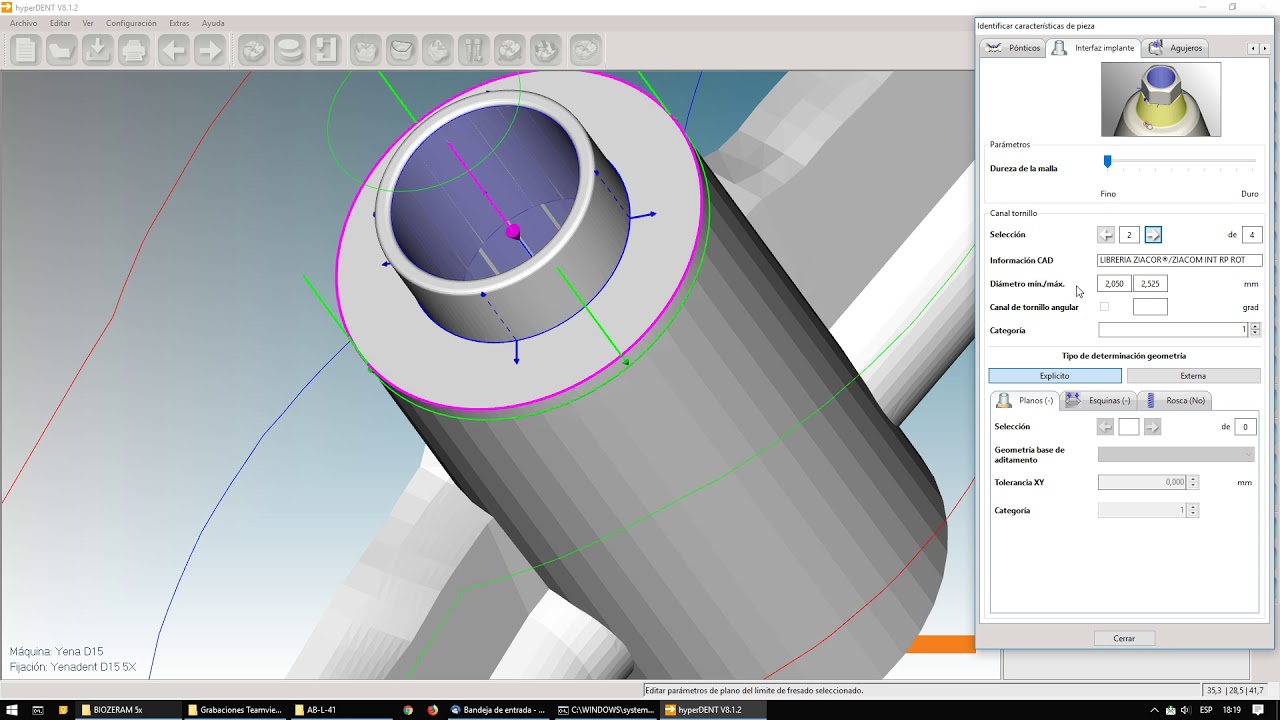The width and height of the screenshot is (1280, 720).
Task: Click the last disc toolbar icon
Action: pyautogui.click(x=586, y=50)
